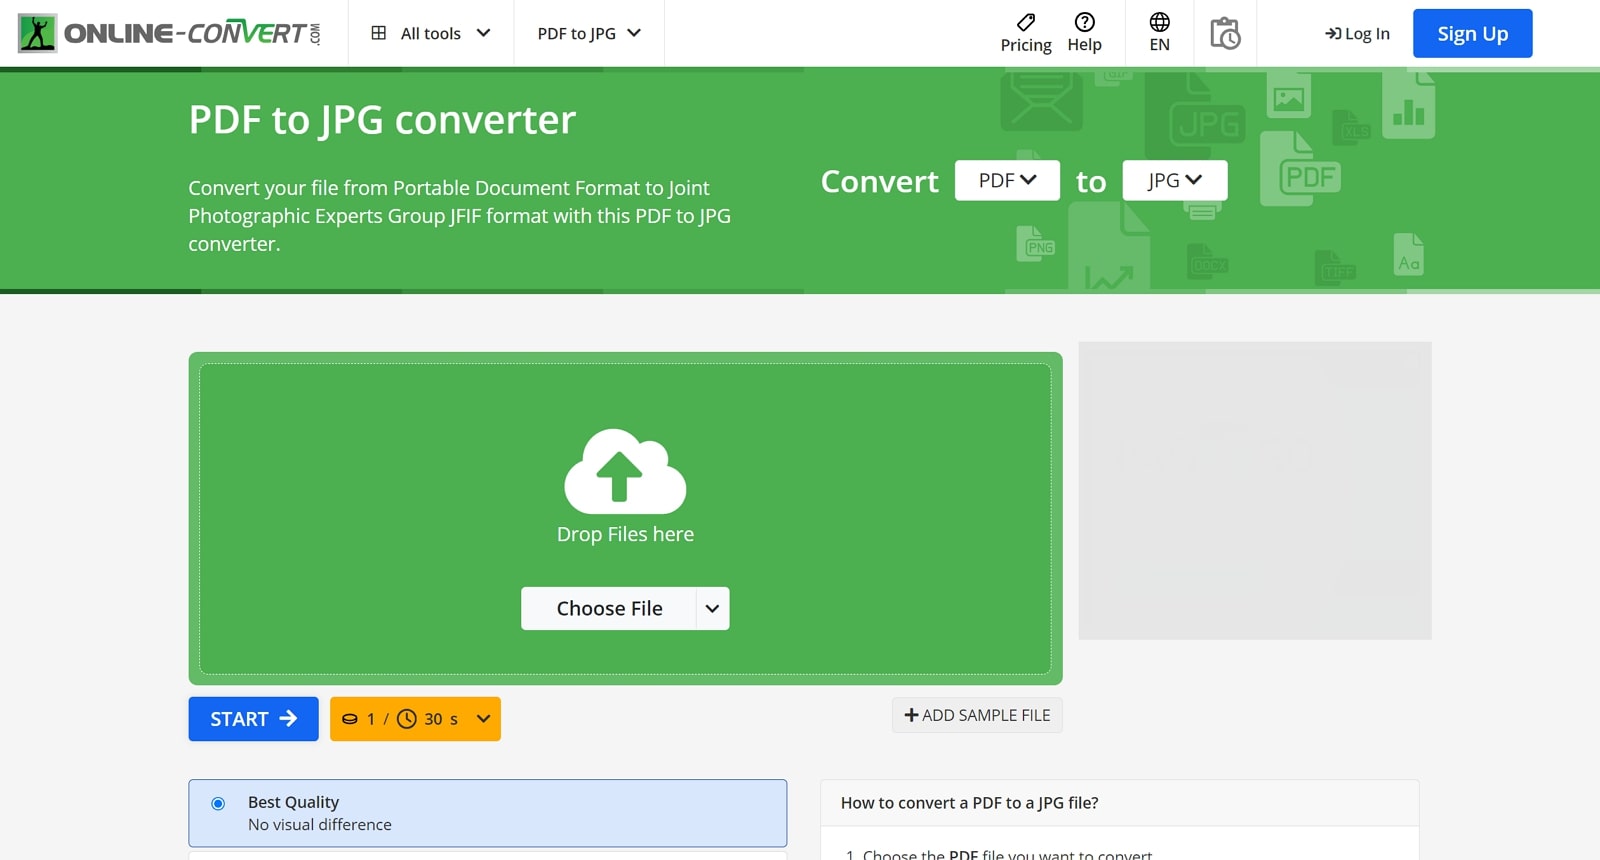Select the Best Quality radio option
The width and height of the screenshot is (1600, 860).
(x=218, y=803)
